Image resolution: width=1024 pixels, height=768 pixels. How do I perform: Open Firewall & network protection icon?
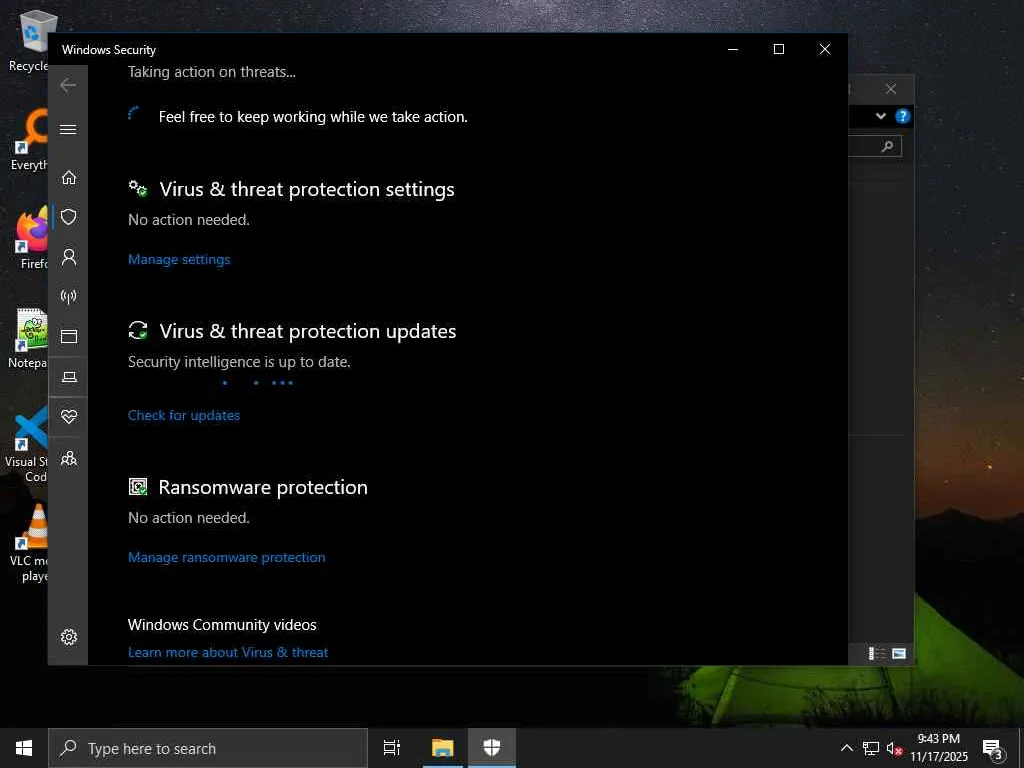click(69, 297)
